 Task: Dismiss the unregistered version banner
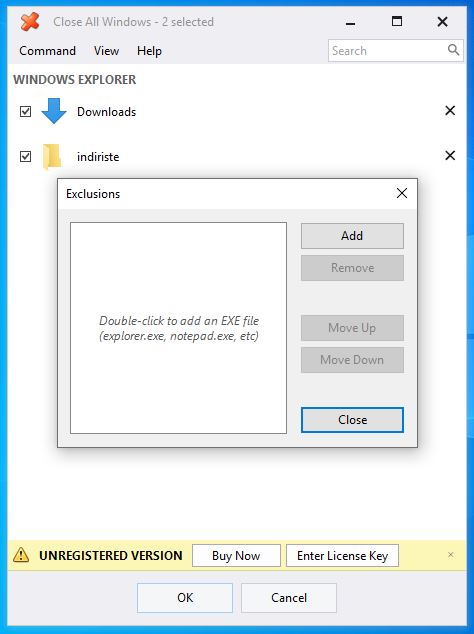451,555
